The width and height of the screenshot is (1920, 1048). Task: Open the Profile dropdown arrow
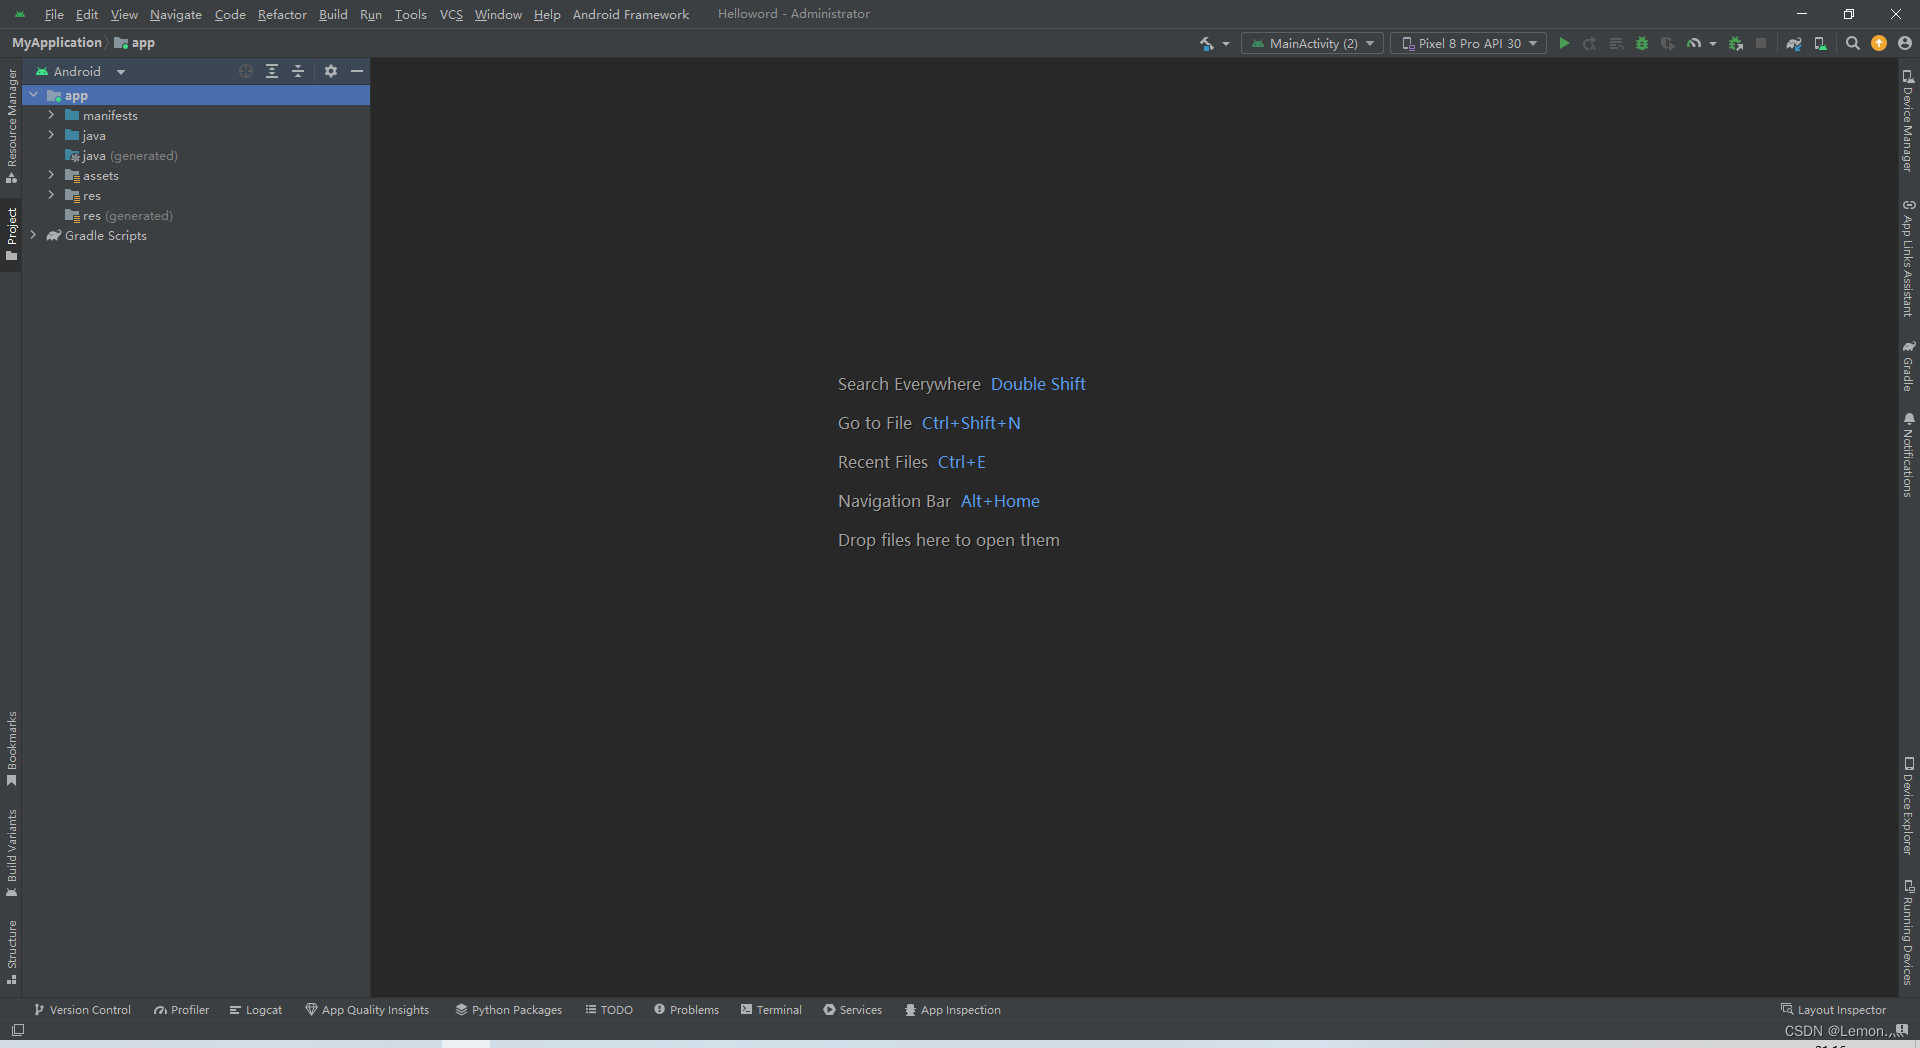tap(1713, 44)
